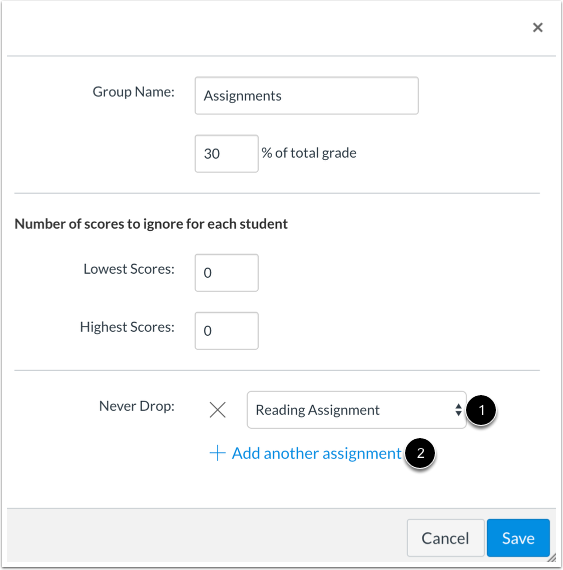Remove the Reading Assignment never-drop rule
Image resolution: width=563 pixels, height=570 pixels.
[x=218, y=410]
